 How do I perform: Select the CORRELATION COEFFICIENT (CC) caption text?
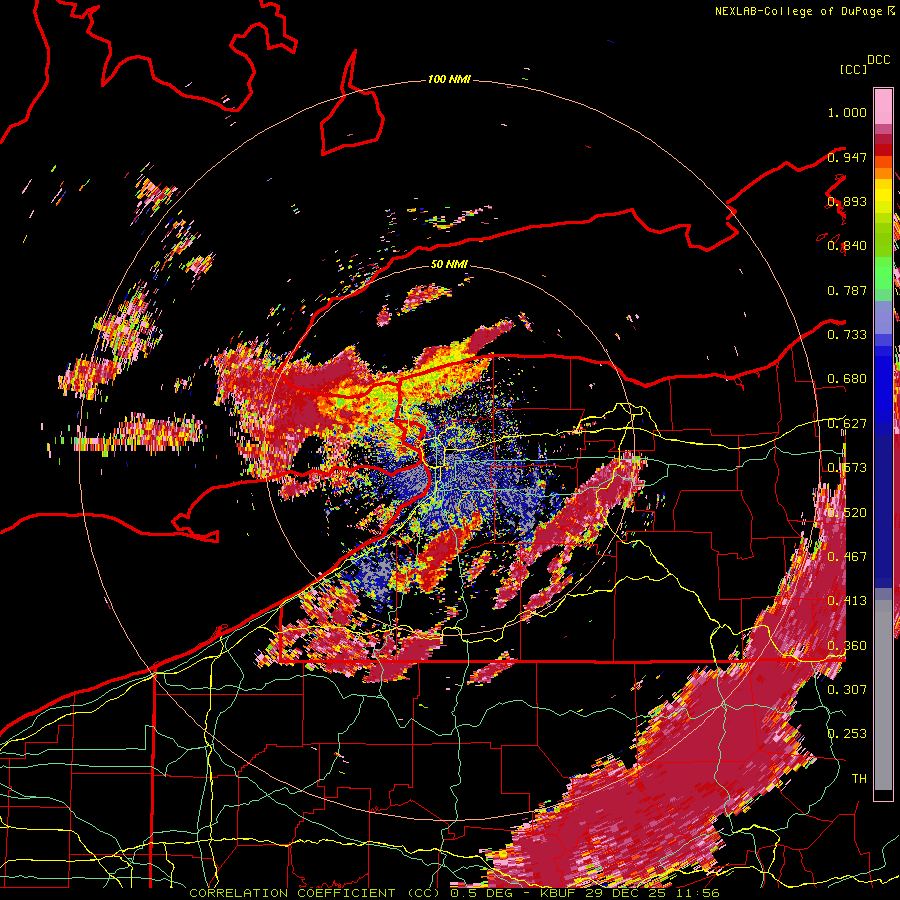[x=316, y=893]
